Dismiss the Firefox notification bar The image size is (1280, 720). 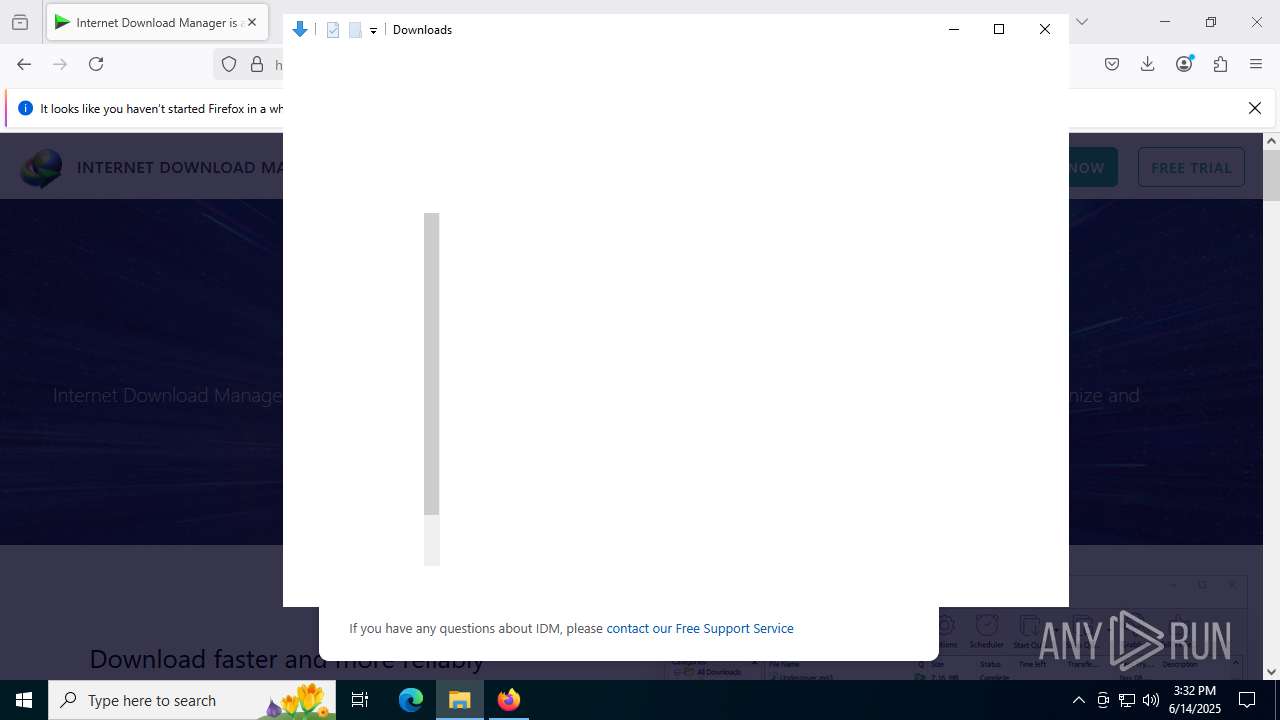[x=1255, y=108]
